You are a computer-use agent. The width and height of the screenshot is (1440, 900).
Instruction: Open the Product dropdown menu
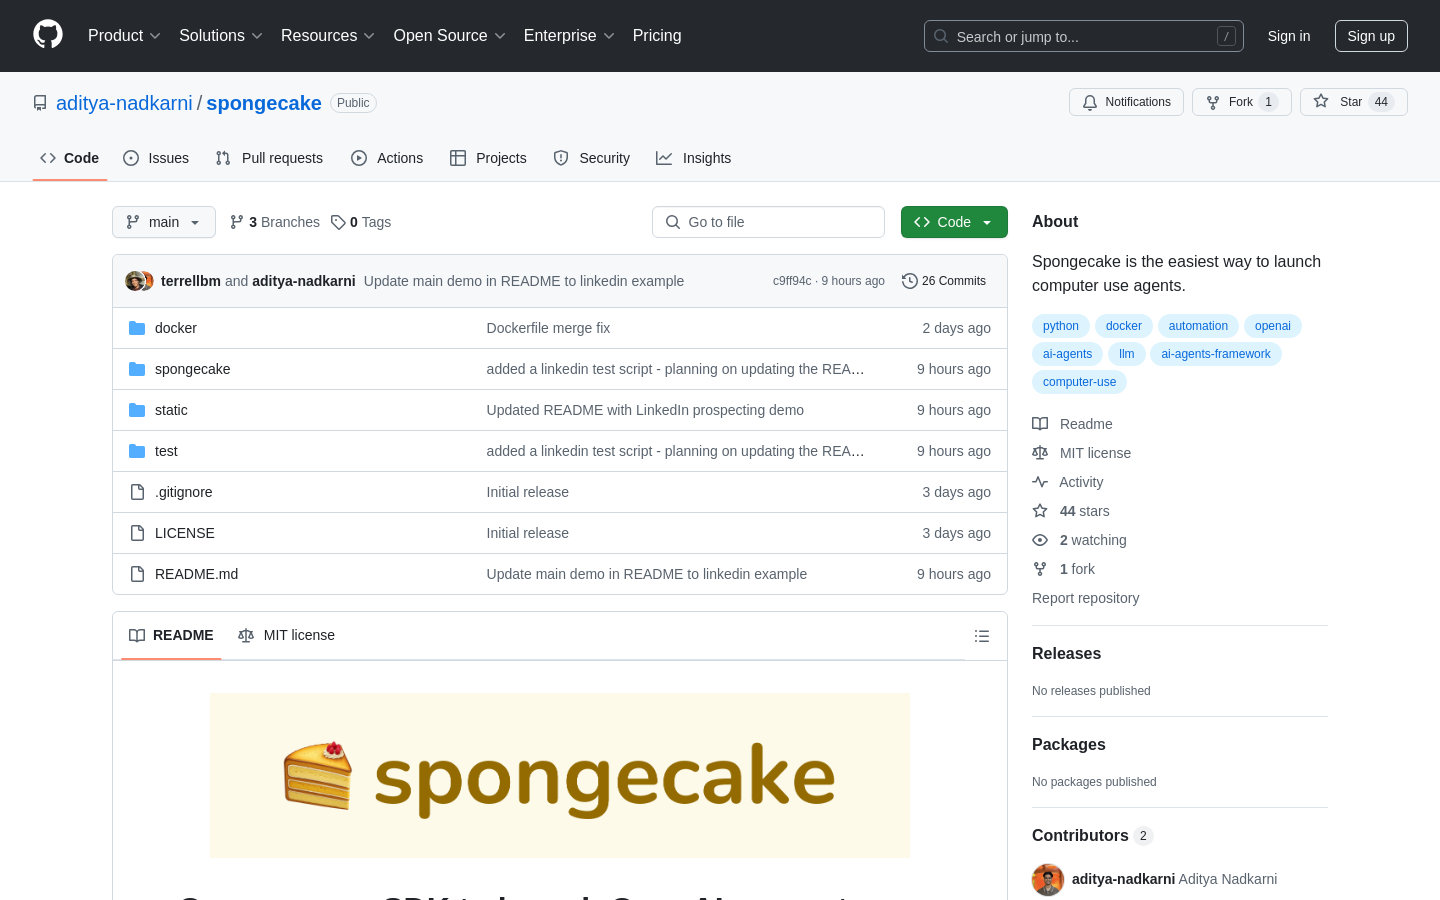tap(124, 35)
